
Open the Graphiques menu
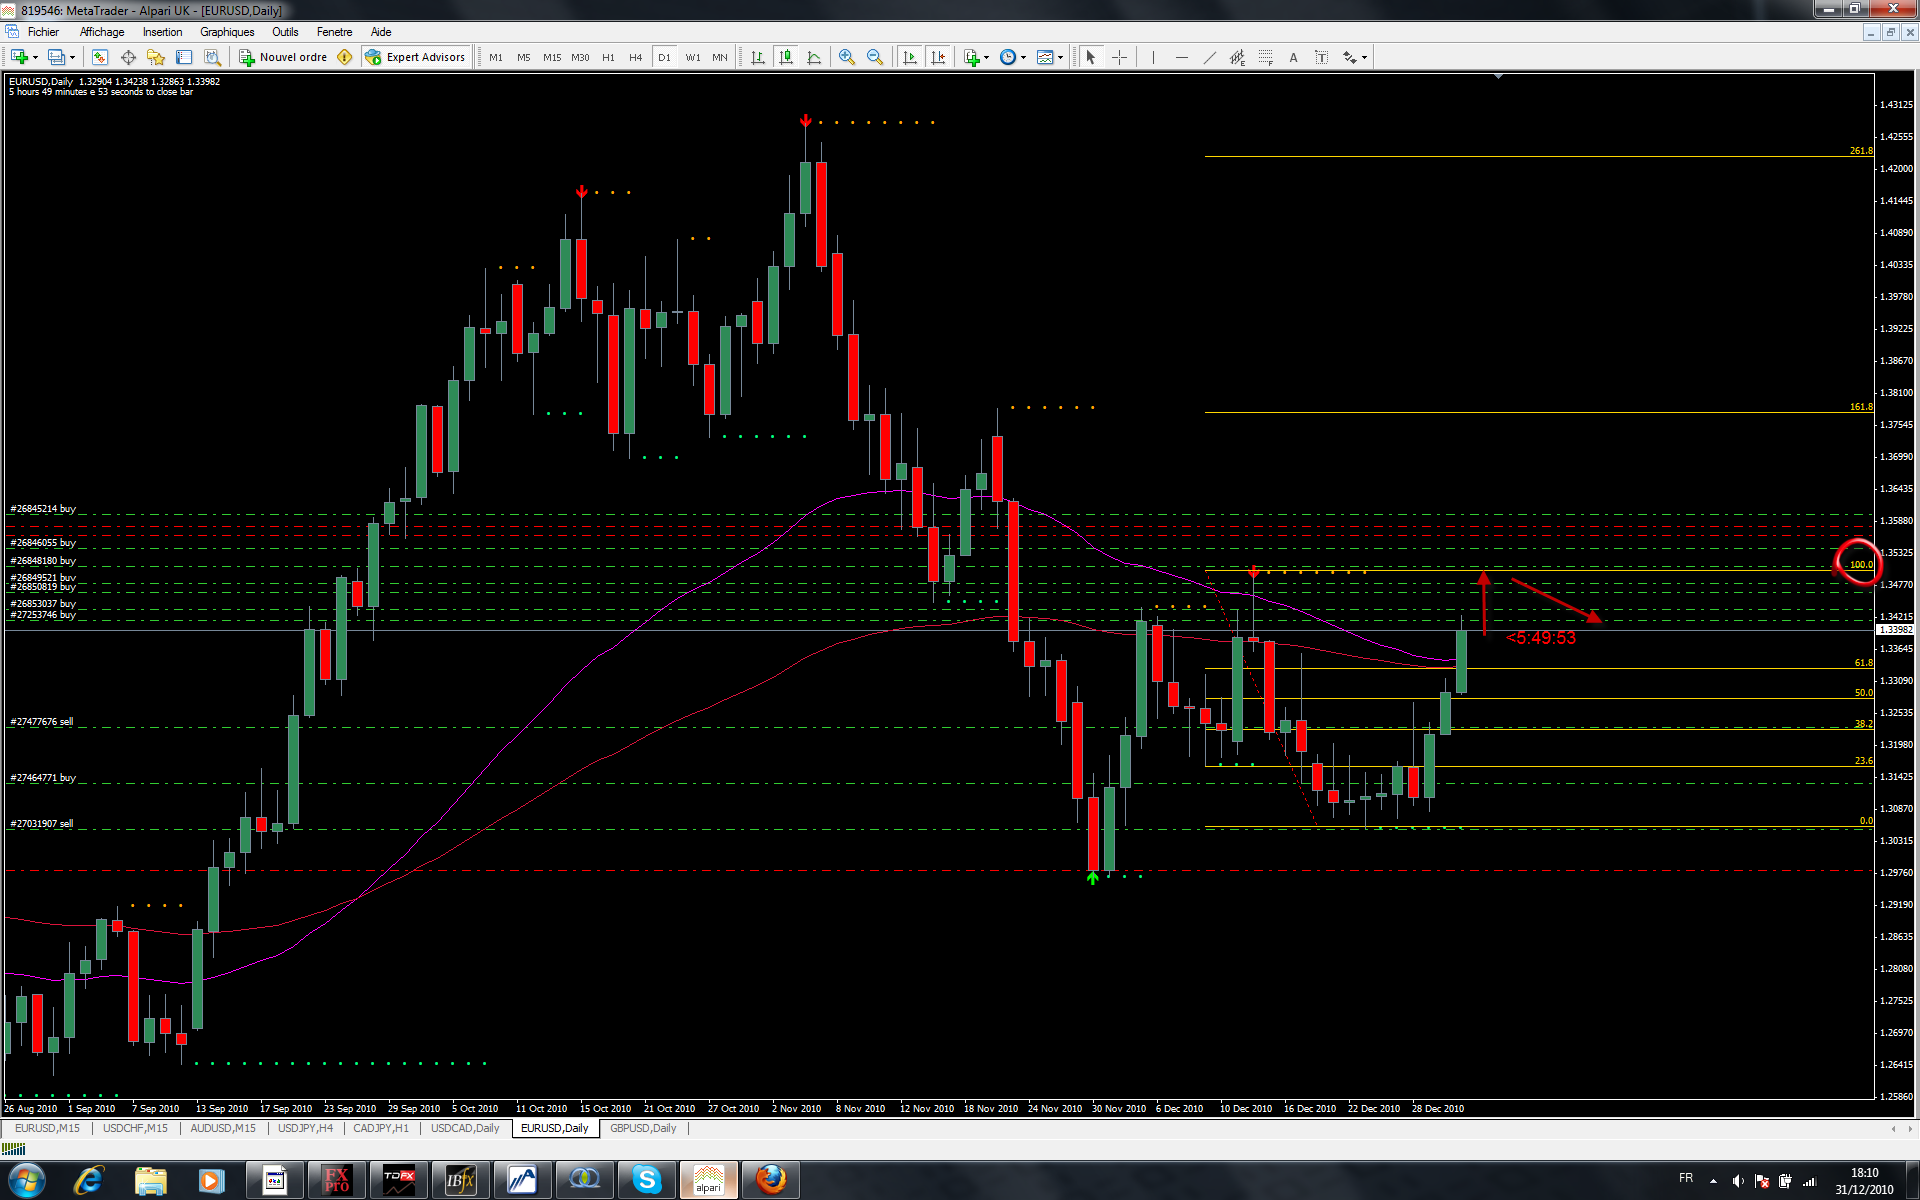point(227,32)
